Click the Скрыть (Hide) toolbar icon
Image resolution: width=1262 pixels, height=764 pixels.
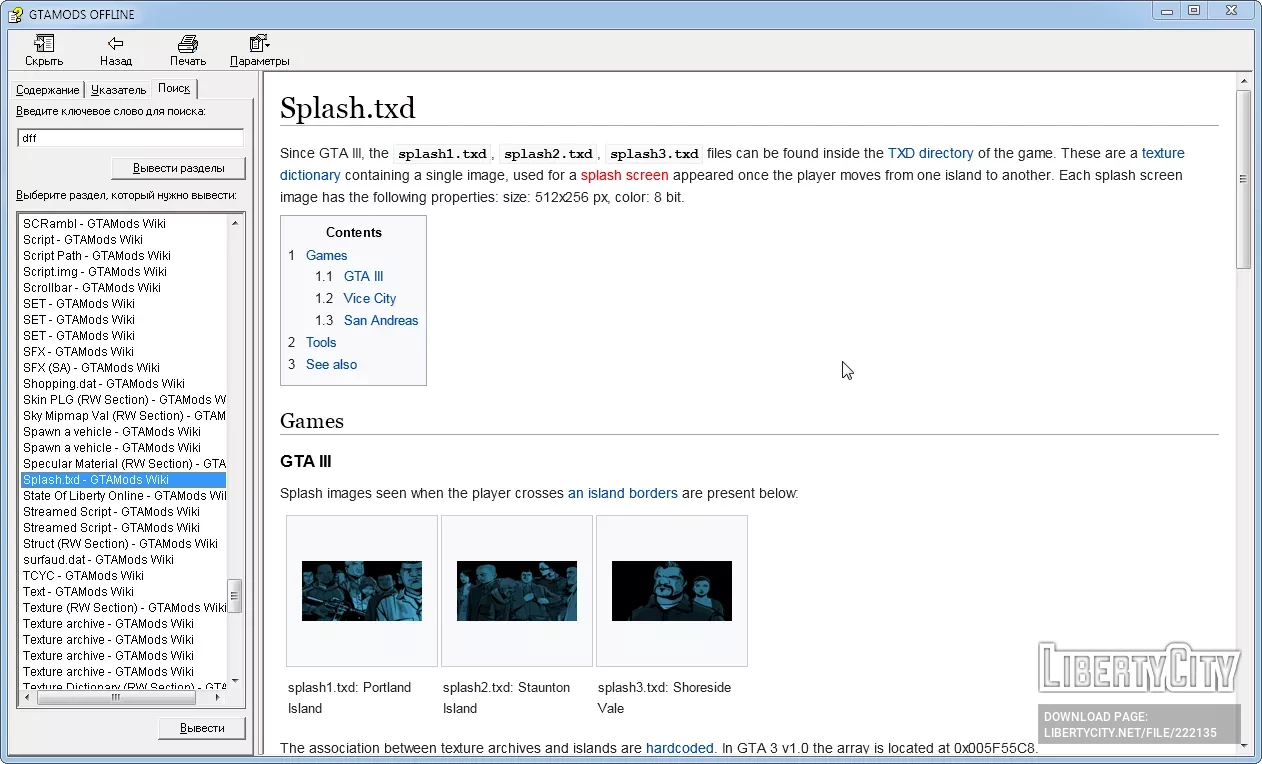click(44, 43)
